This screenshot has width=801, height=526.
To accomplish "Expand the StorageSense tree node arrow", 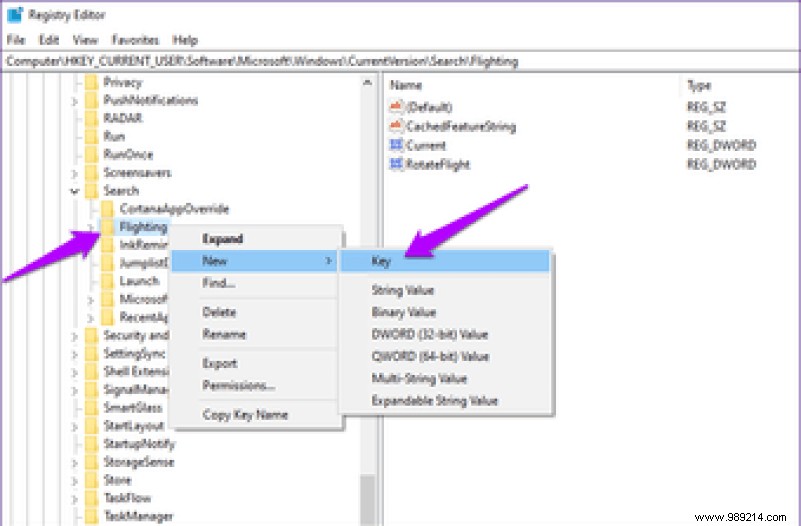I will click(75, 463).
